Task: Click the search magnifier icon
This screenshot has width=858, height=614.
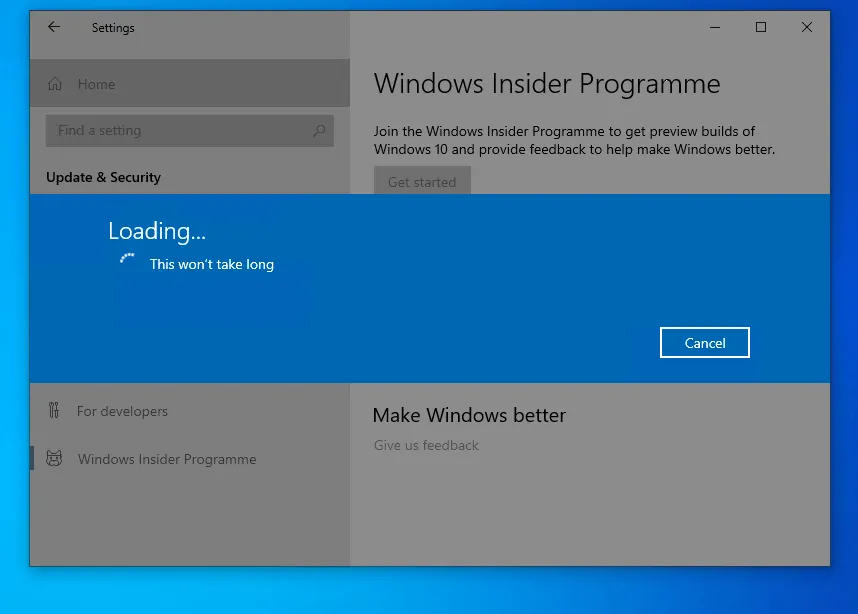Action: (x=318, y=130)
